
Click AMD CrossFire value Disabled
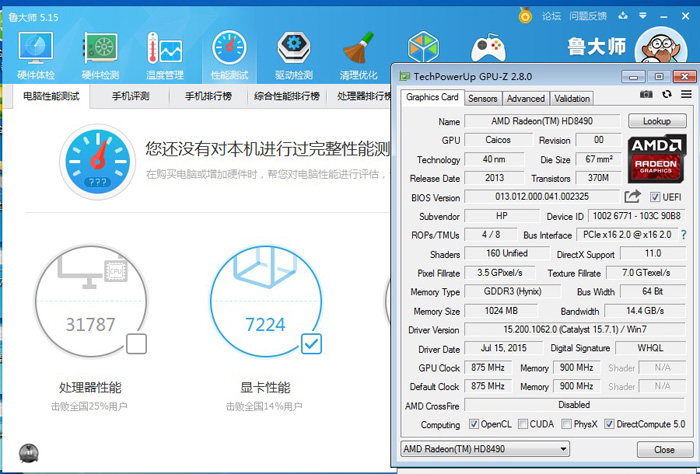(x=574, y=405)
